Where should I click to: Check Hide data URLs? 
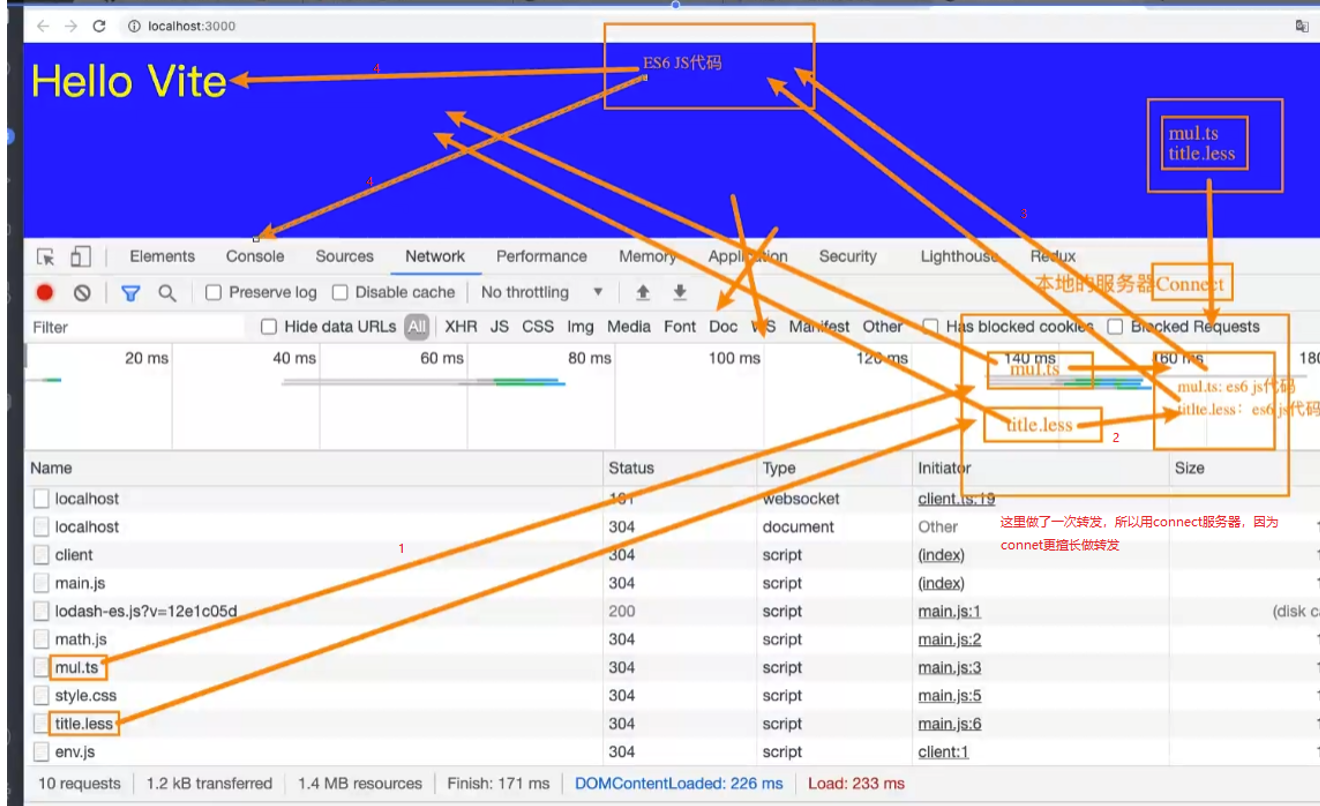click(268, 327)
